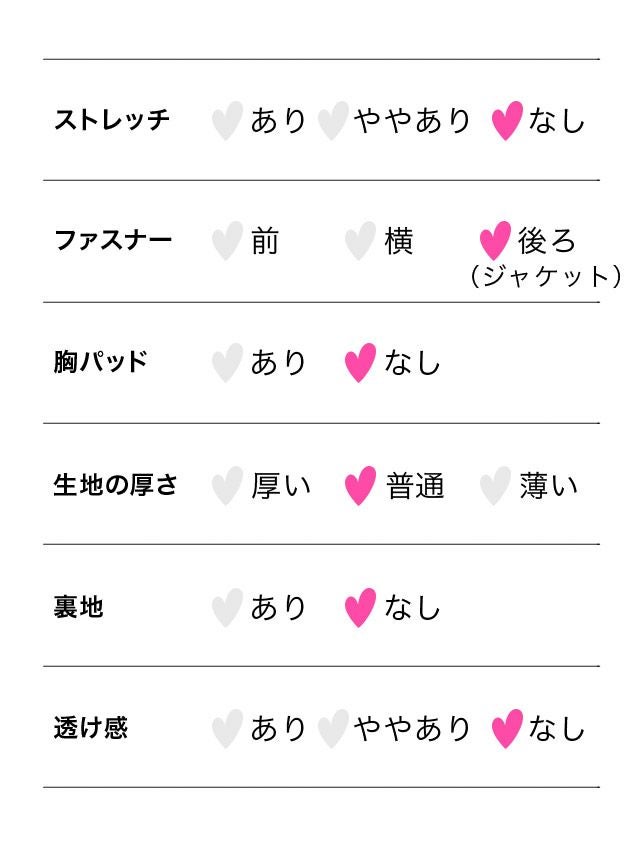
Task: Select the gray heart for 透け感 ややあり
Action: point(332,729)
